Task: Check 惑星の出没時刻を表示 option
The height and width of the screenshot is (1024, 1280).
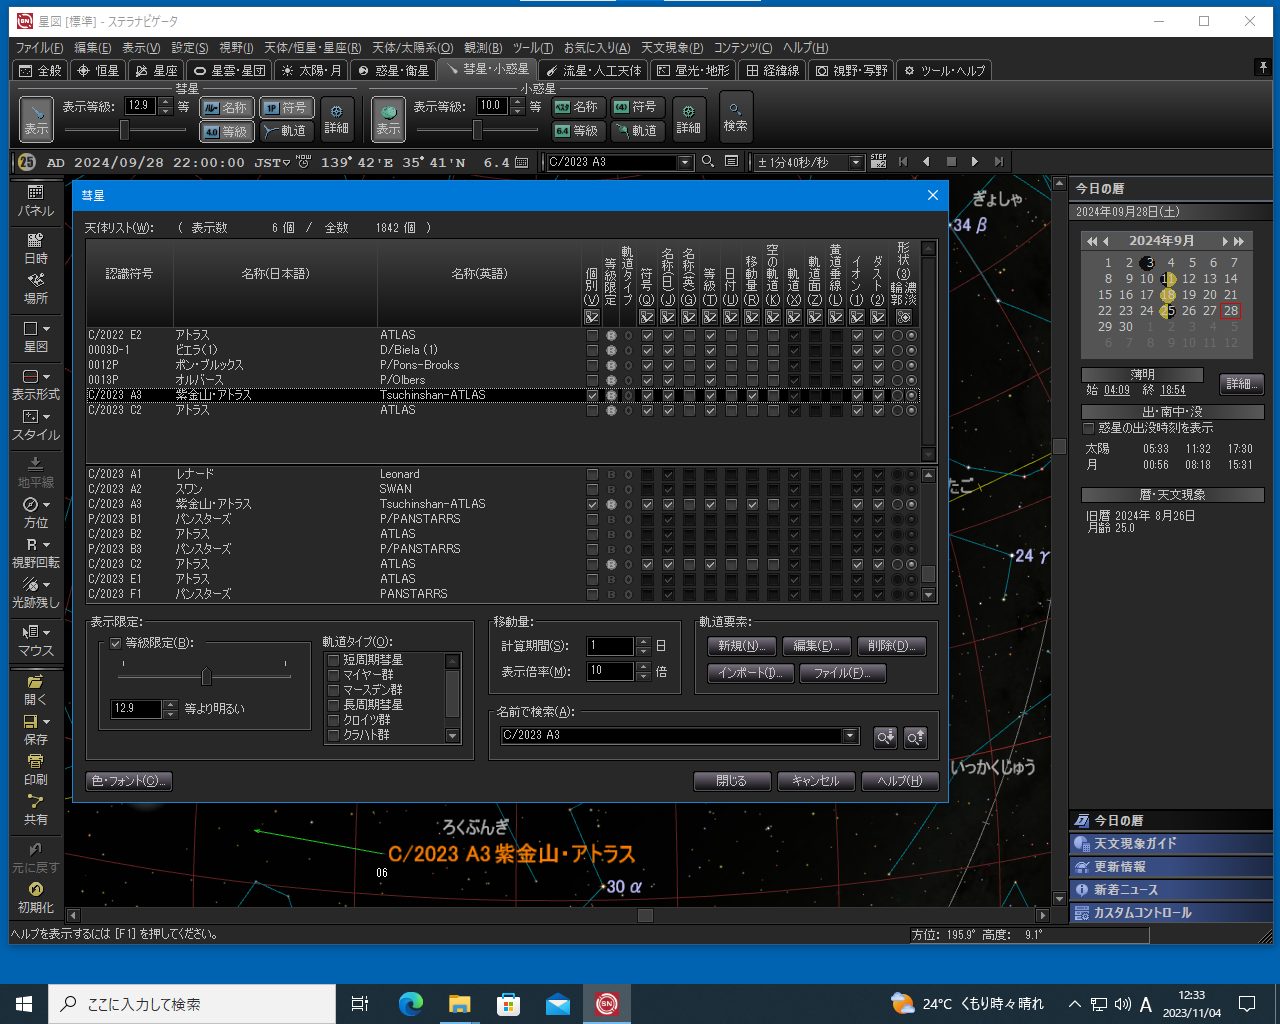Action: [x=1089, y=428]
